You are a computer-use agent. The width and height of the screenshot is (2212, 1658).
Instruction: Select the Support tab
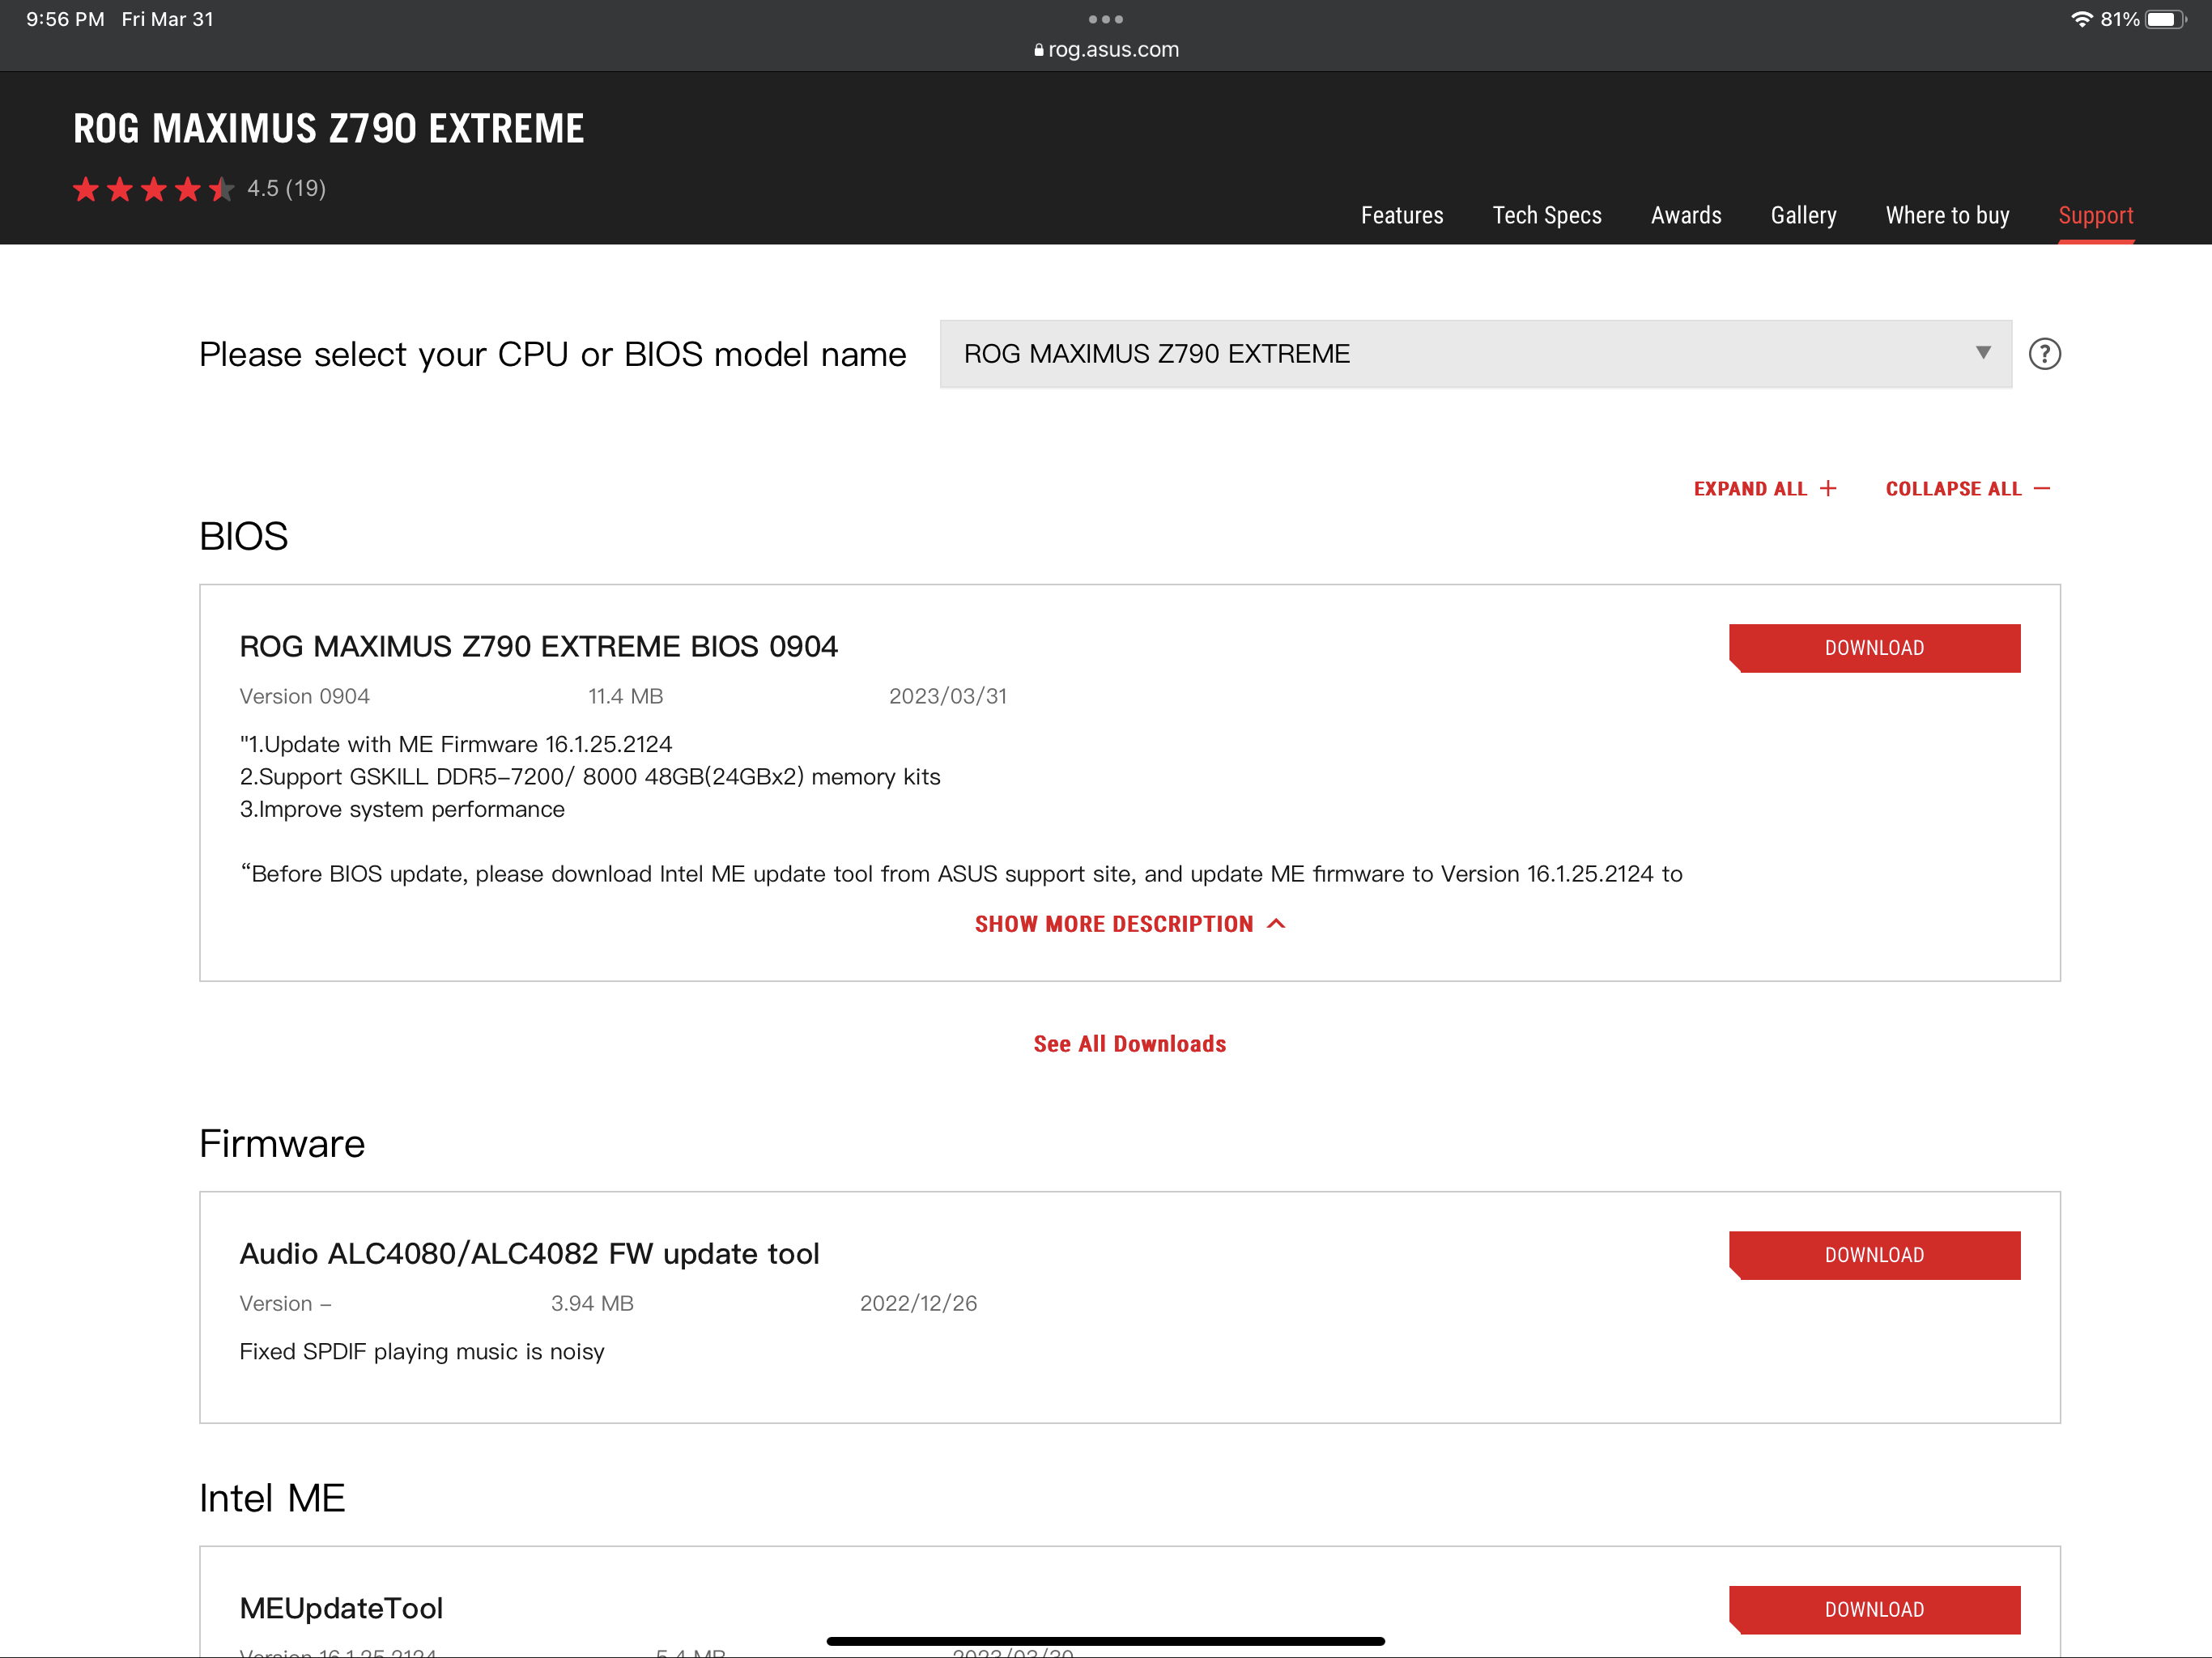[x=2095, y=215]
